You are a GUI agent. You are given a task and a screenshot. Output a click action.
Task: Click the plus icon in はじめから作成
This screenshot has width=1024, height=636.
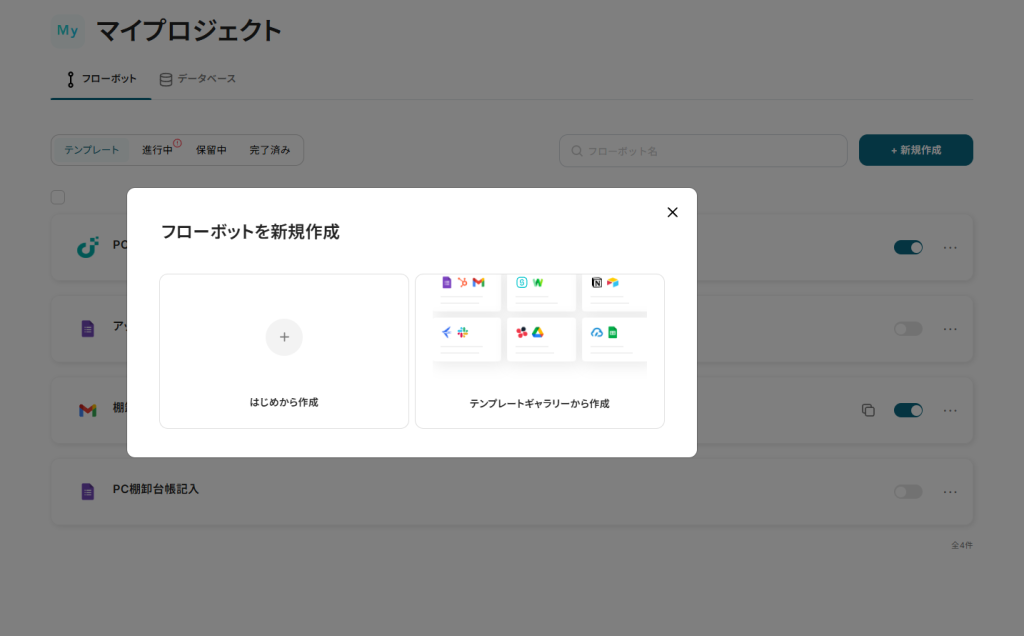coord(284,337)
